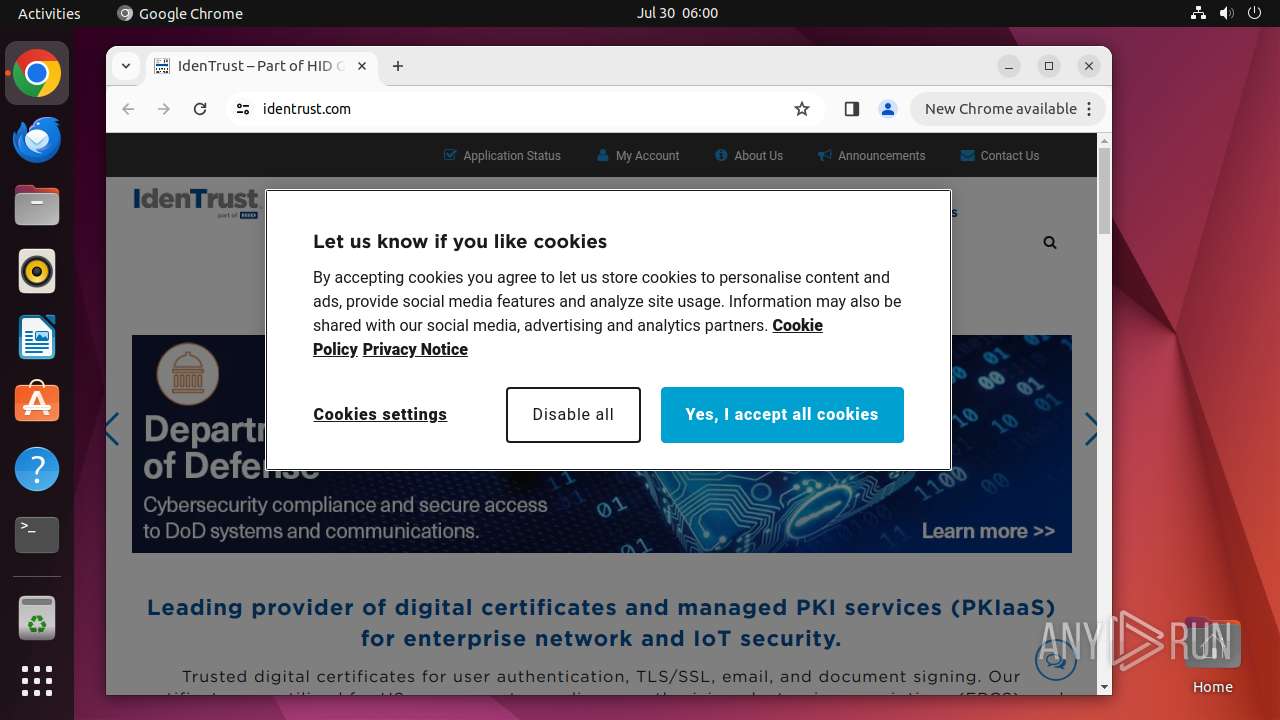Open the Help icon in the dock
Screen dimensions: 1280x720
point(37,469)
